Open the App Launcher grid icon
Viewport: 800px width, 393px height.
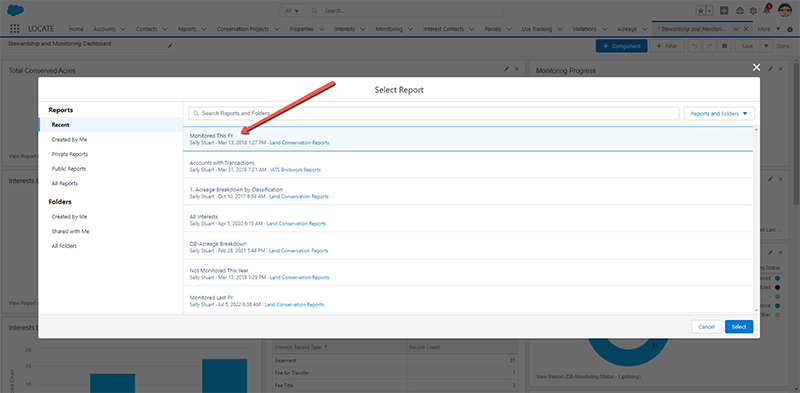click(x=15, y=29)
